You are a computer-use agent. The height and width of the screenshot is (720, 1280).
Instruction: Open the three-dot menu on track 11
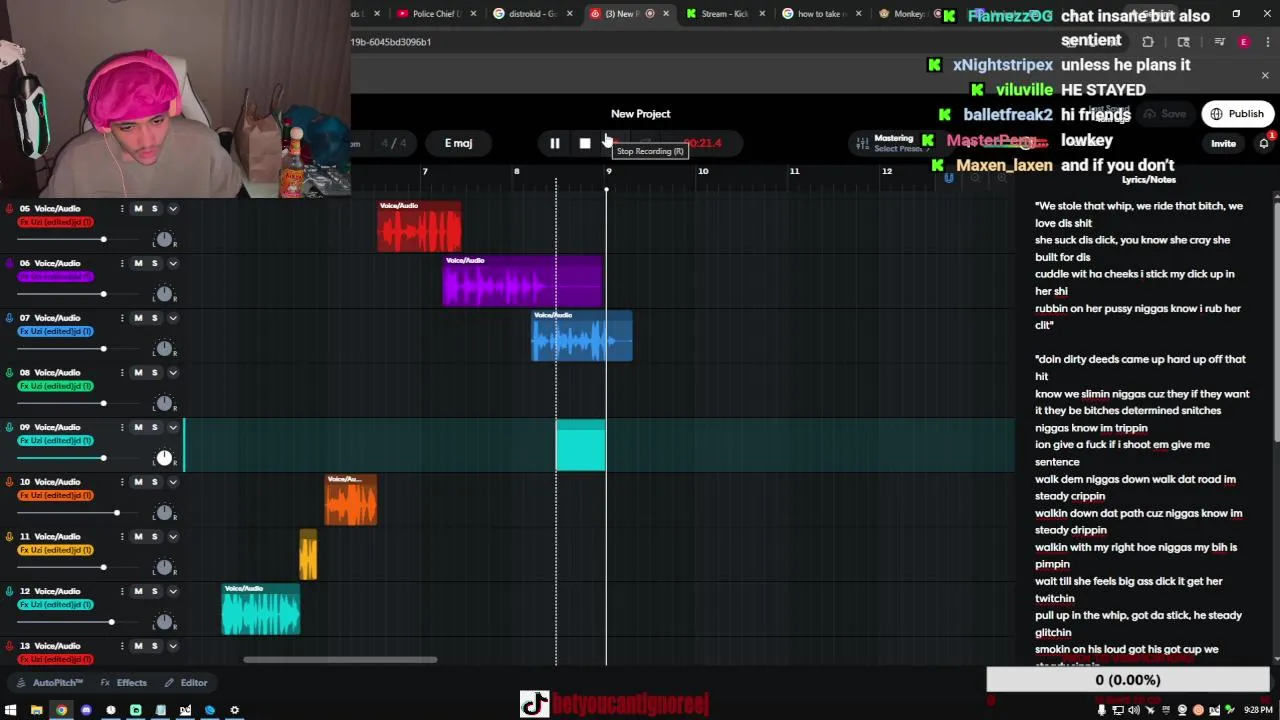[122, 536]
